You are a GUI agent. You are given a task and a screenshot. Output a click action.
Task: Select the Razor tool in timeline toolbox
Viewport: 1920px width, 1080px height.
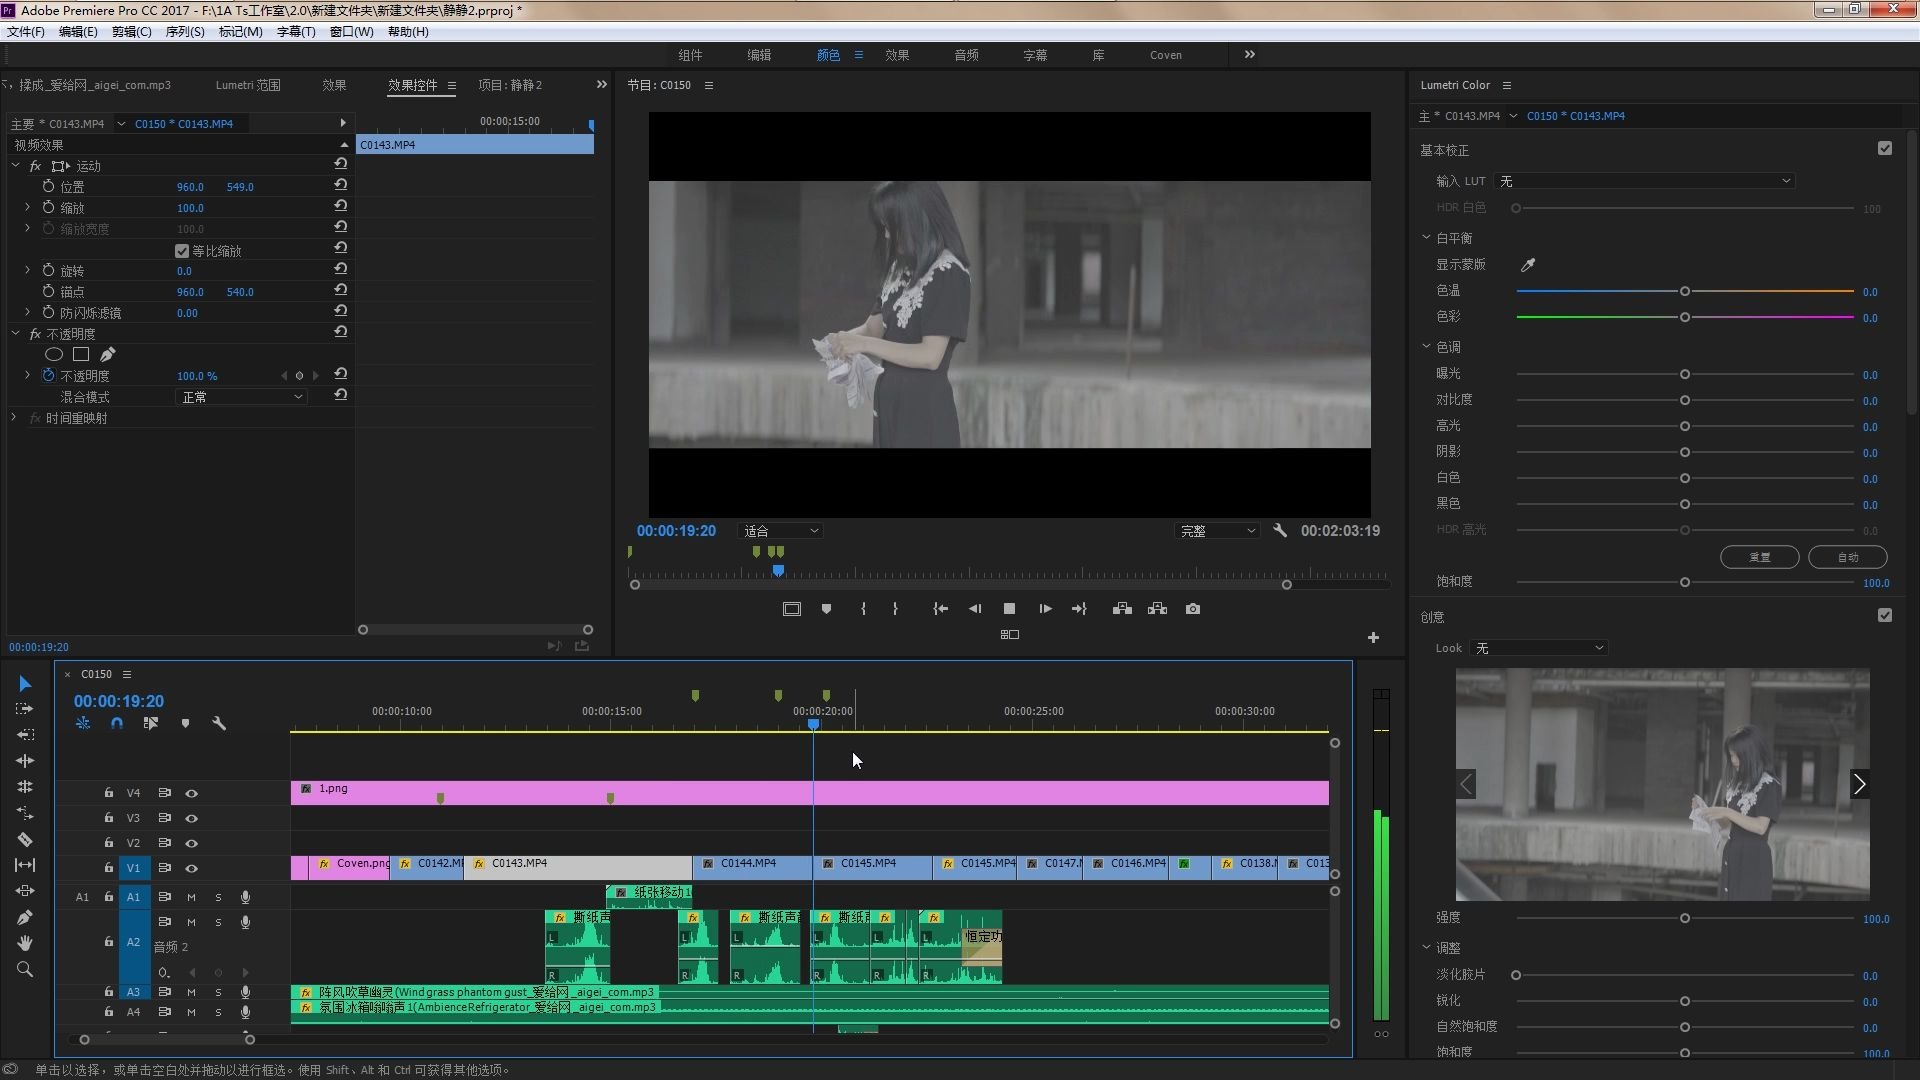tap(25, 840)
